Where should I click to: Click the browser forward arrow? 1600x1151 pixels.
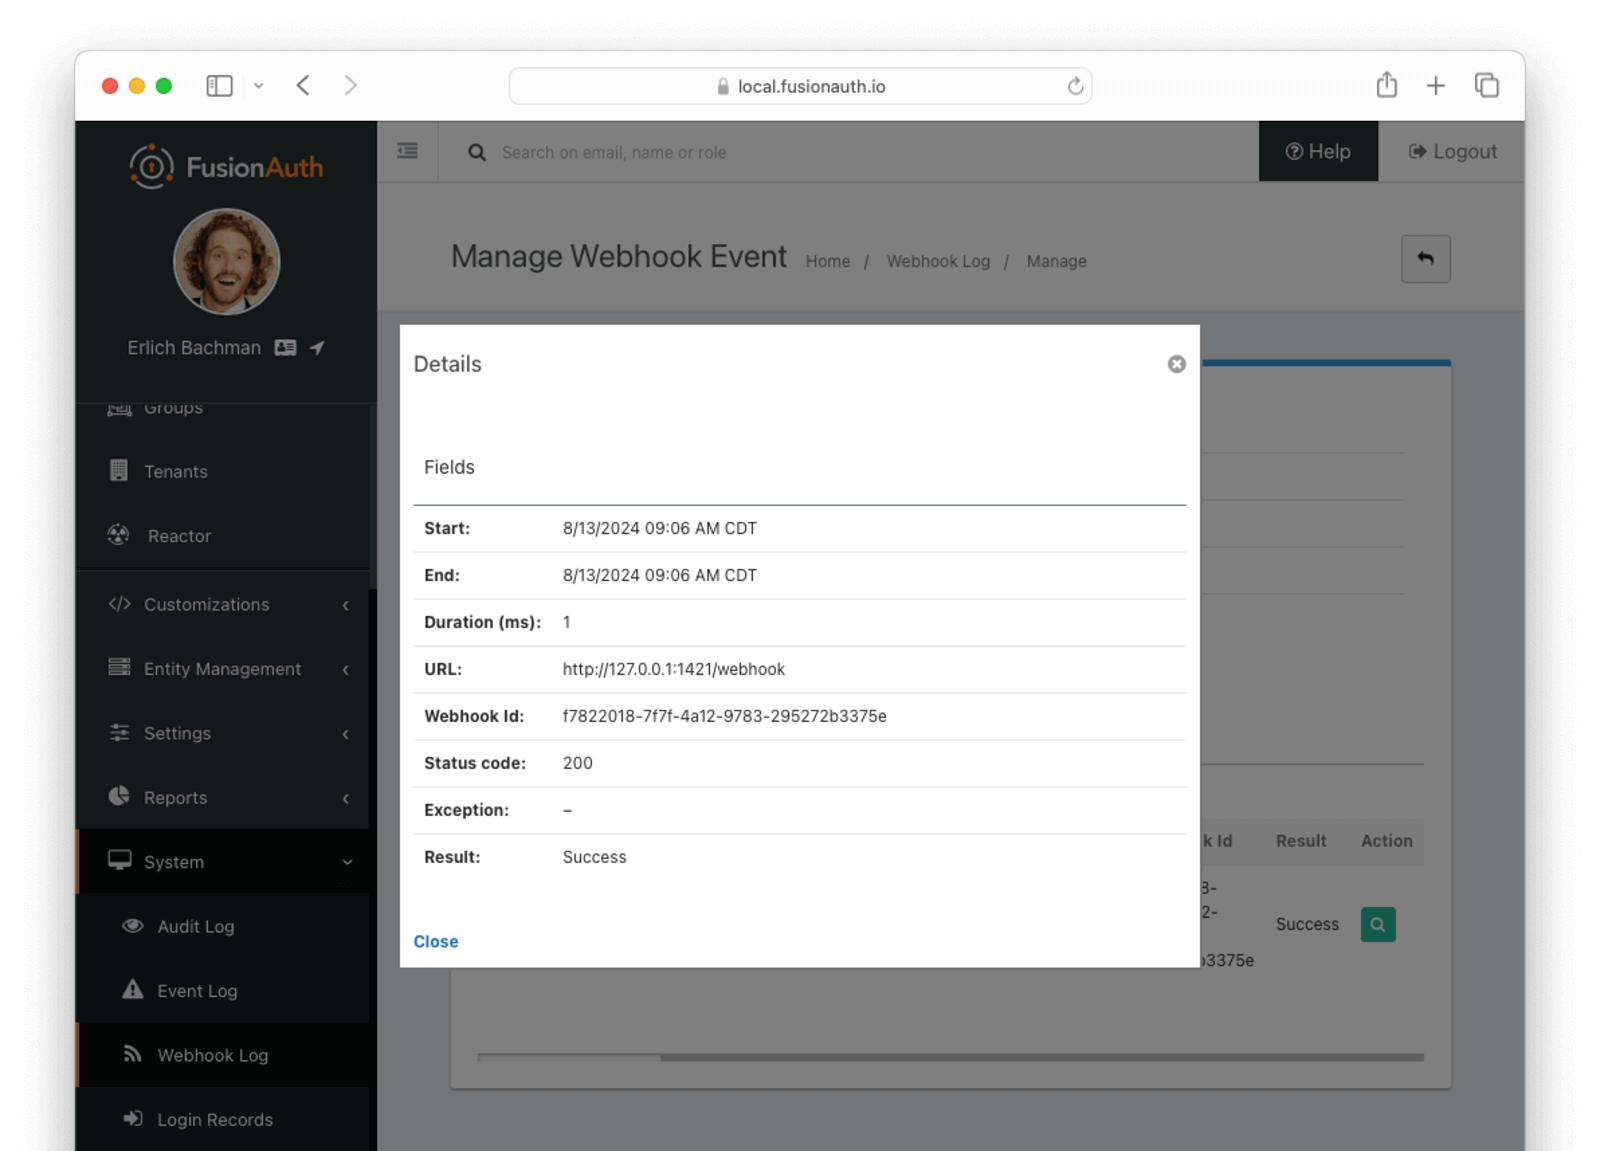(x=350, y=85)
